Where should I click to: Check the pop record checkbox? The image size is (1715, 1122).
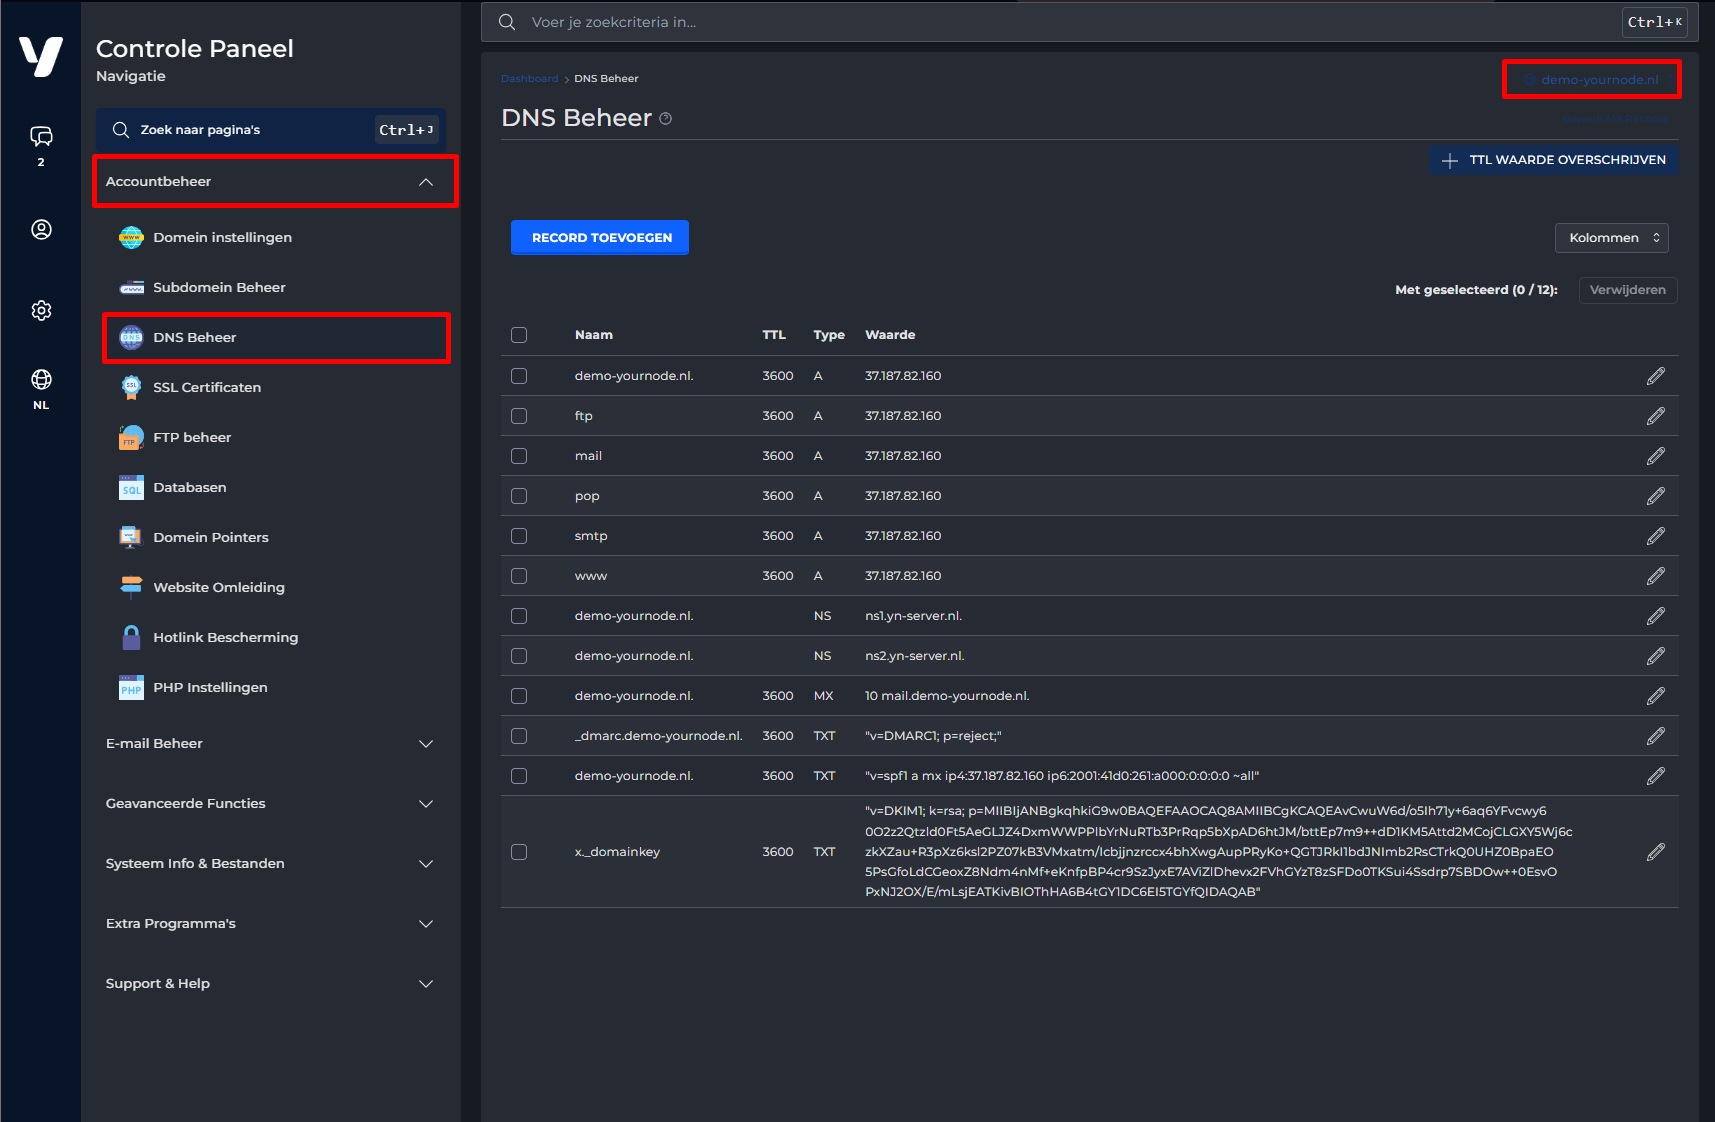(x=519, y=496)
